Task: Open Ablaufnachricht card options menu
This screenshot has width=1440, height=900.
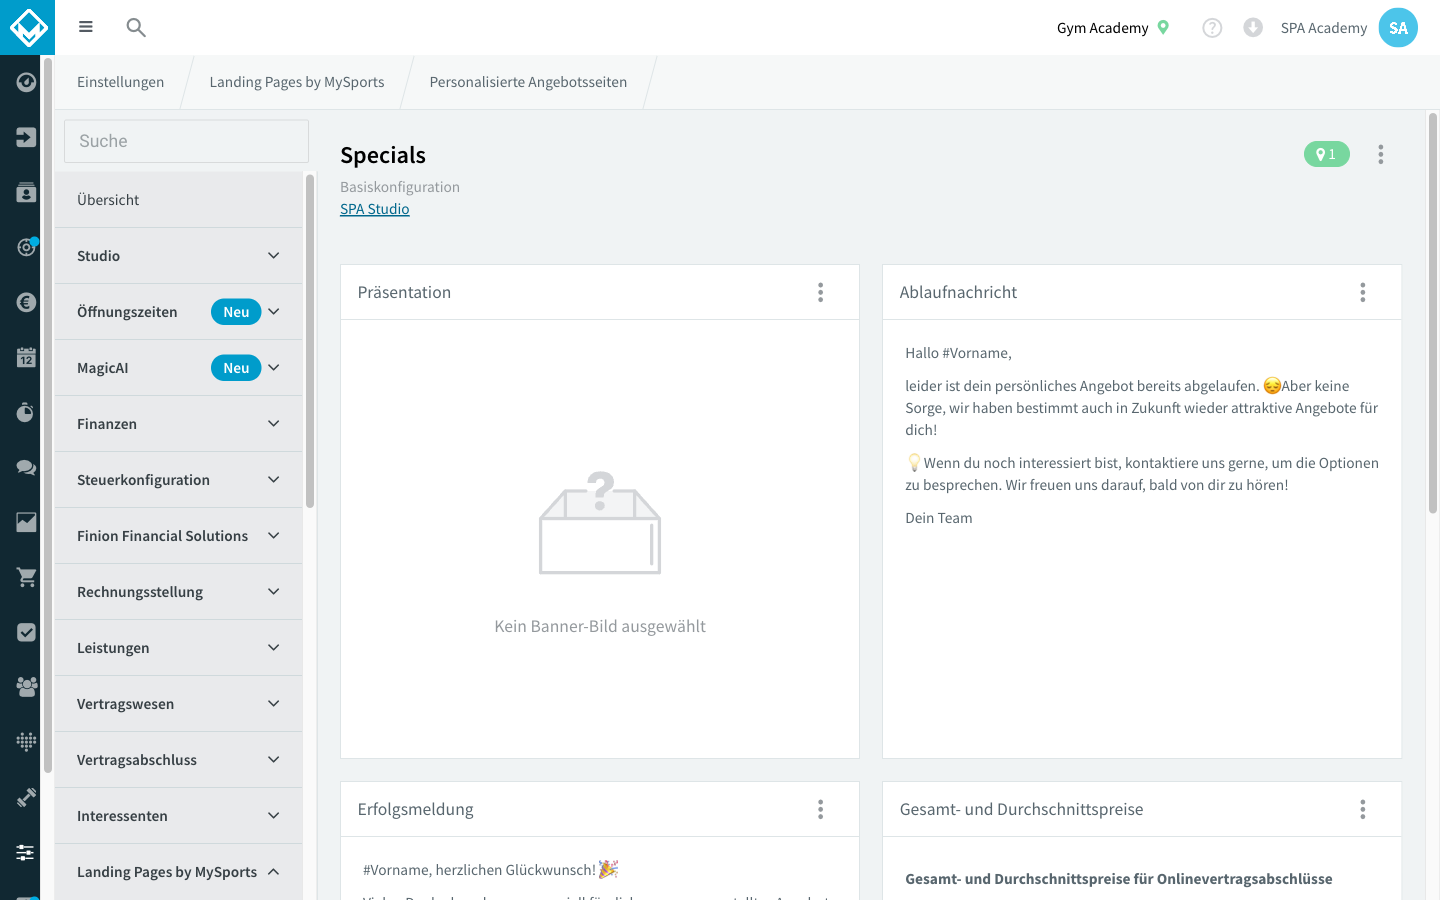Action: (x=1363, y=292)
